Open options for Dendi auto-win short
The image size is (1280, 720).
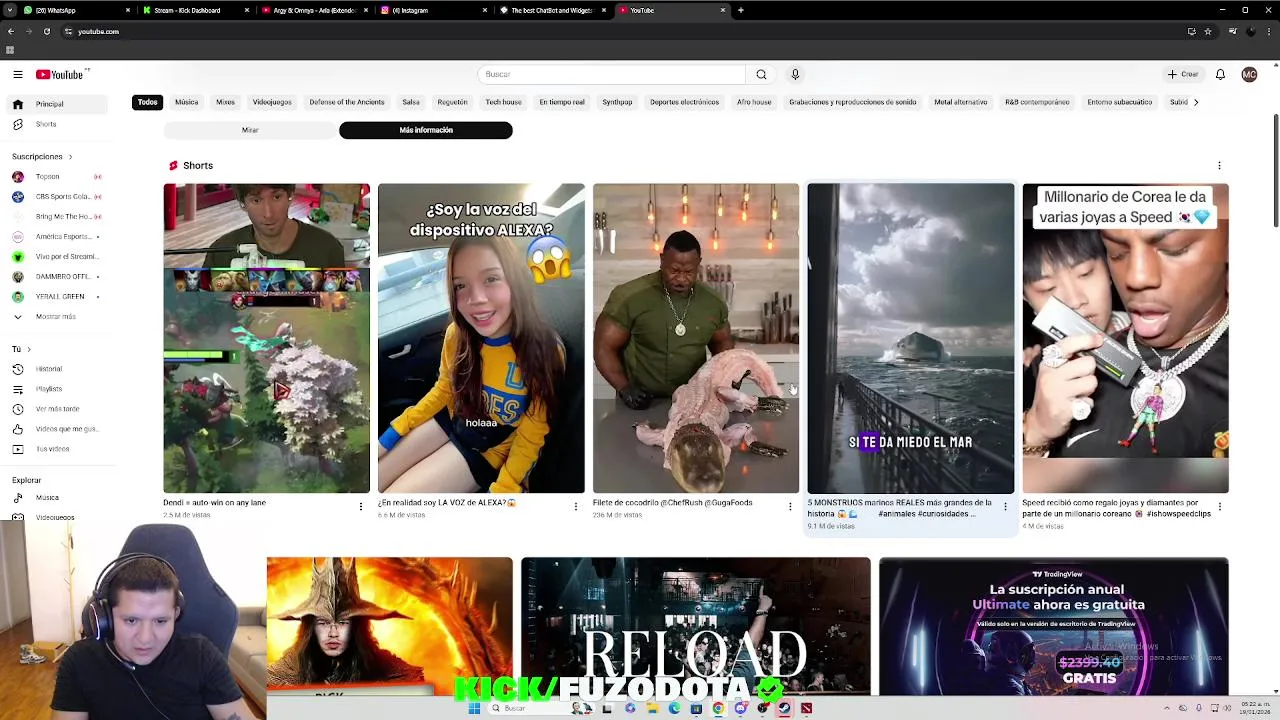coord(361,507)
